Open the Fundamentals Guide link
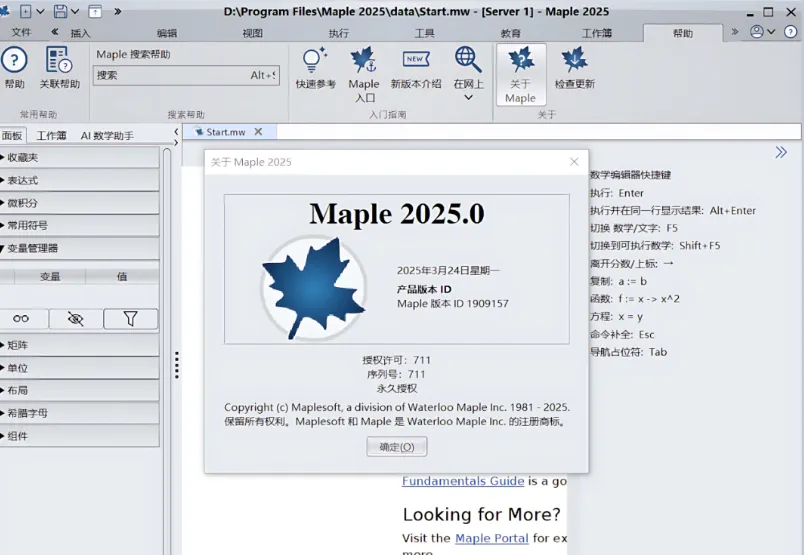The width and height of the screenshot is (804, 555). [463, 481]
